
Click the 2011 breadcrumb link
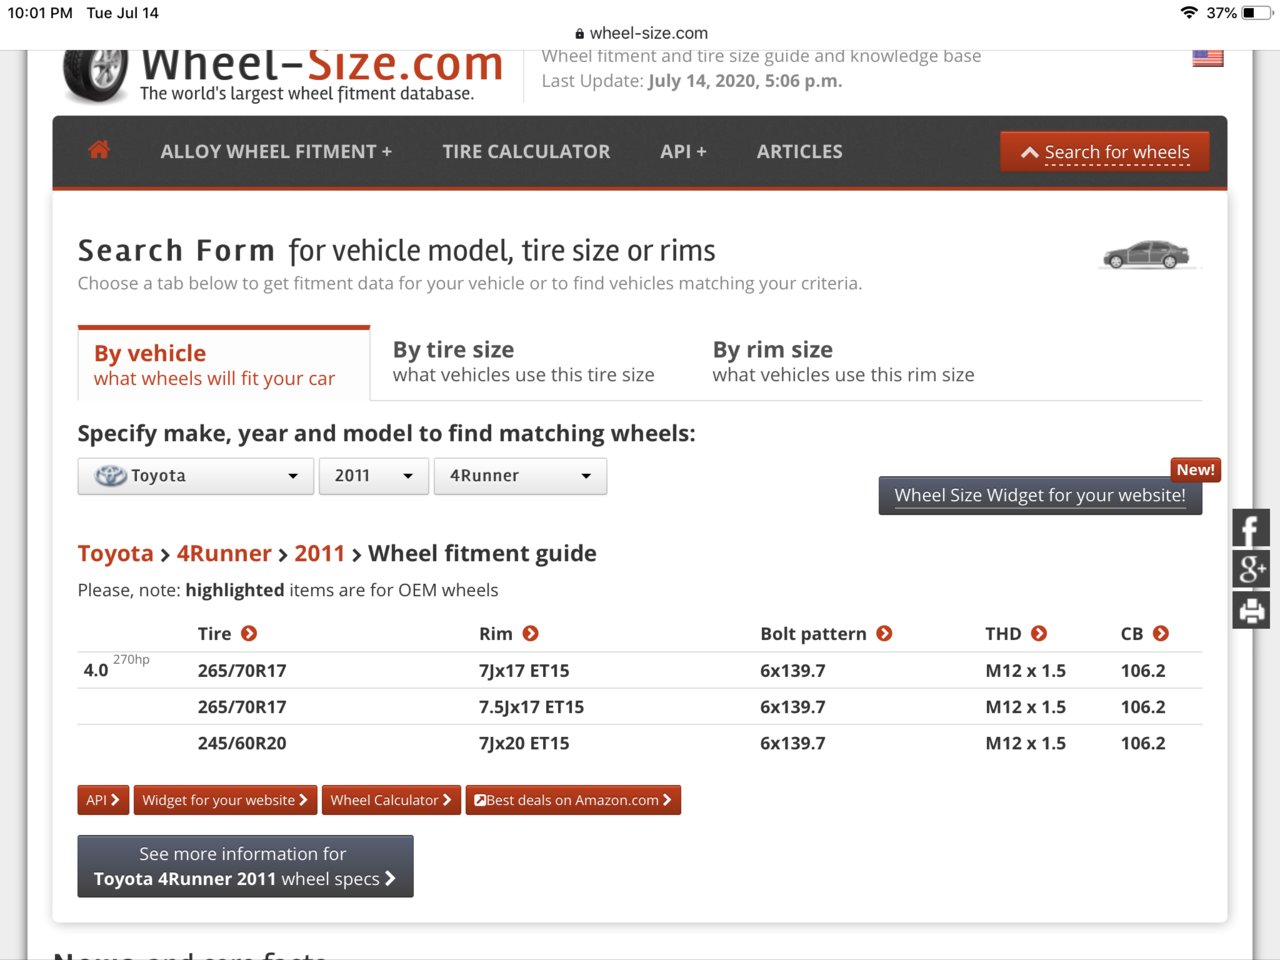[x=319, y=554]
